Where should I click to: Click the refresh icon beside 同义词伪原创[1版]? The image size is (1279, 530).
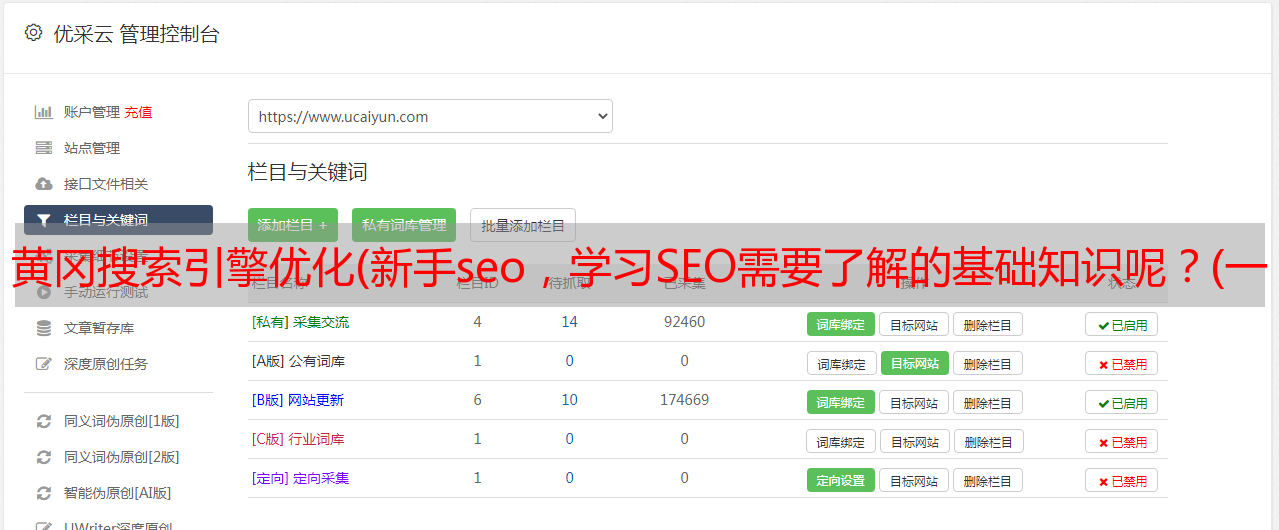(43, 421)
